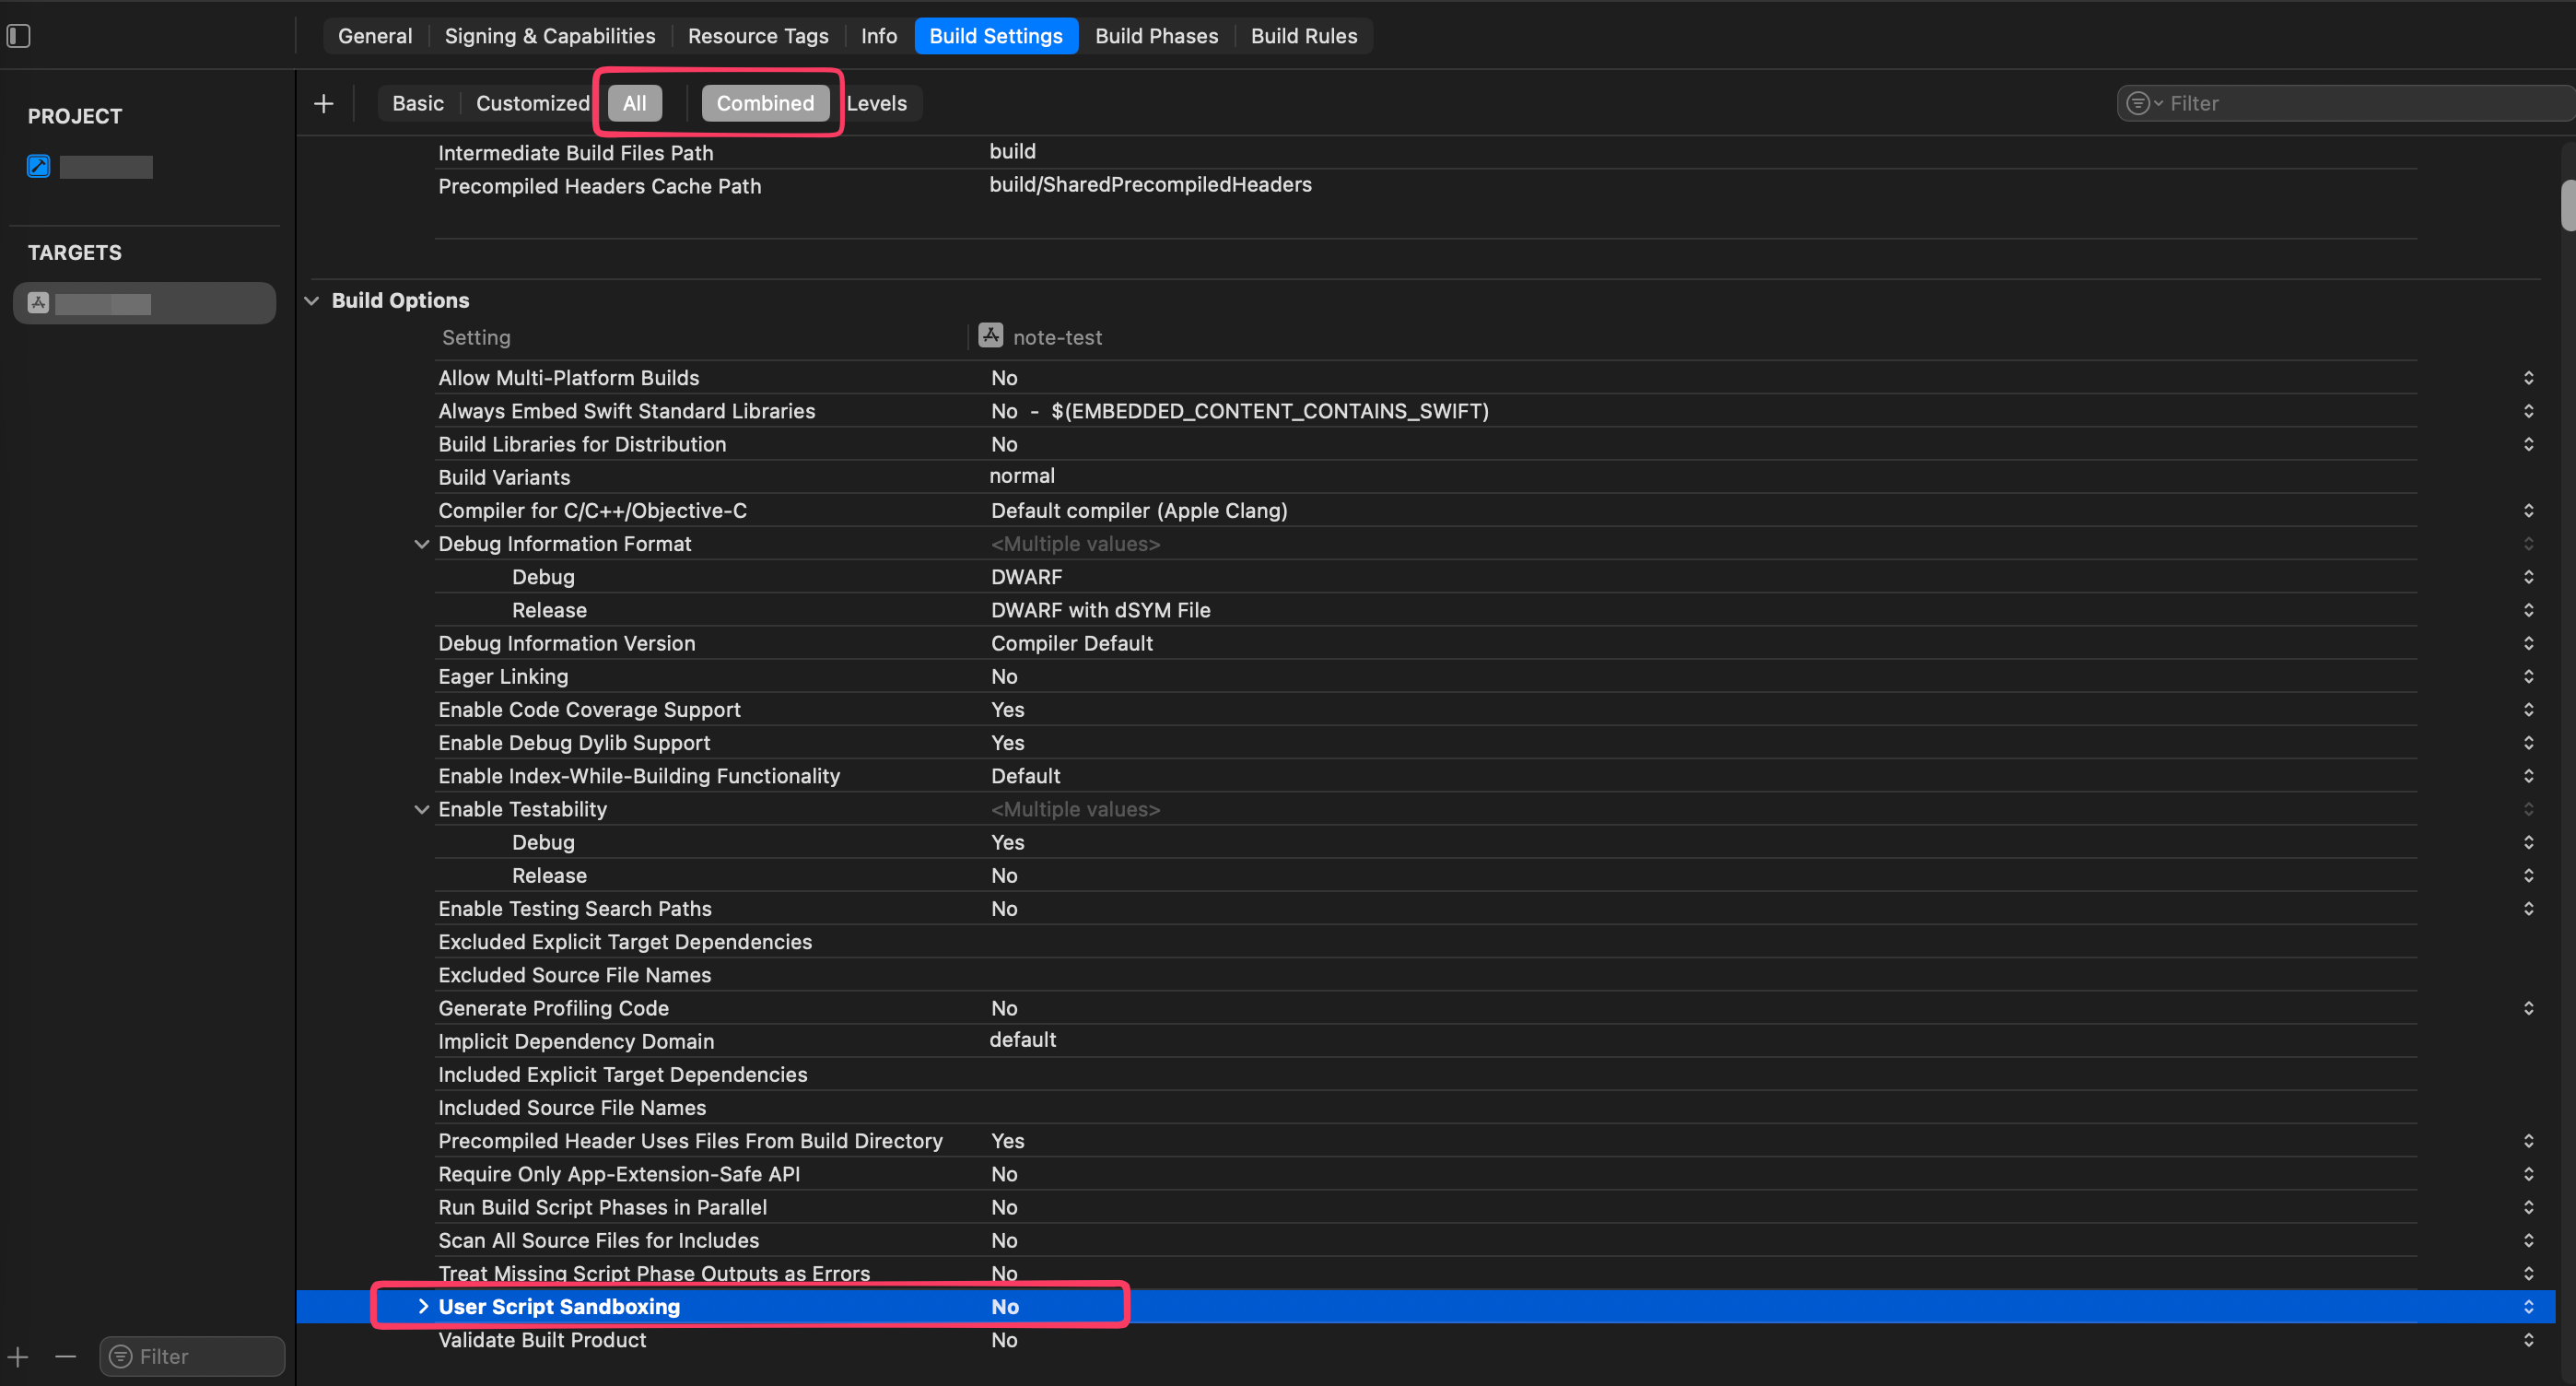The height and width of the screenshot is (1386, 2576).
Task: Click the note-test target icon in the settings header
Action: (x=990, y=336)
